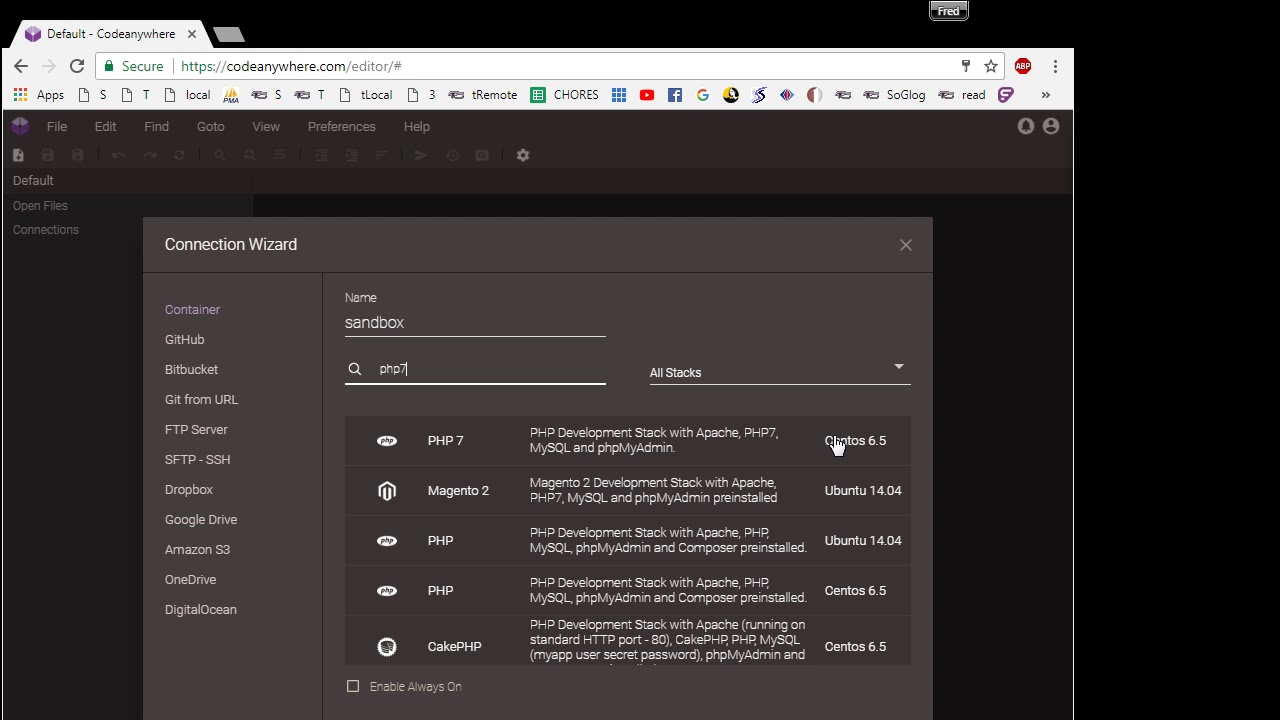Image resolution: width=1280 pixels, height=720 pixels.
Task: Click the search magnifier icon in wizard
Action: click(354, 369)
